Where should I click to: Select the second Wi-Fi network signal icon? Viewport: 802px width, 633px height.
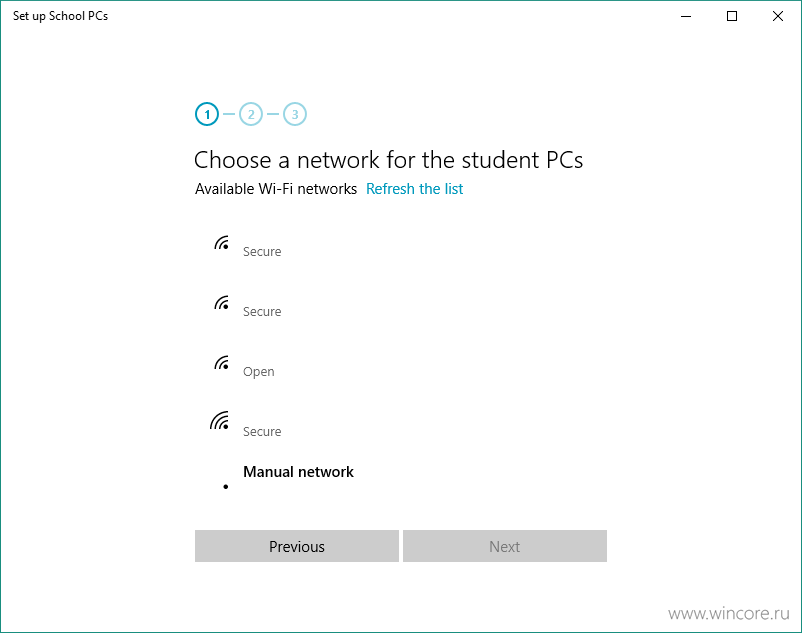tap(221, 303)
